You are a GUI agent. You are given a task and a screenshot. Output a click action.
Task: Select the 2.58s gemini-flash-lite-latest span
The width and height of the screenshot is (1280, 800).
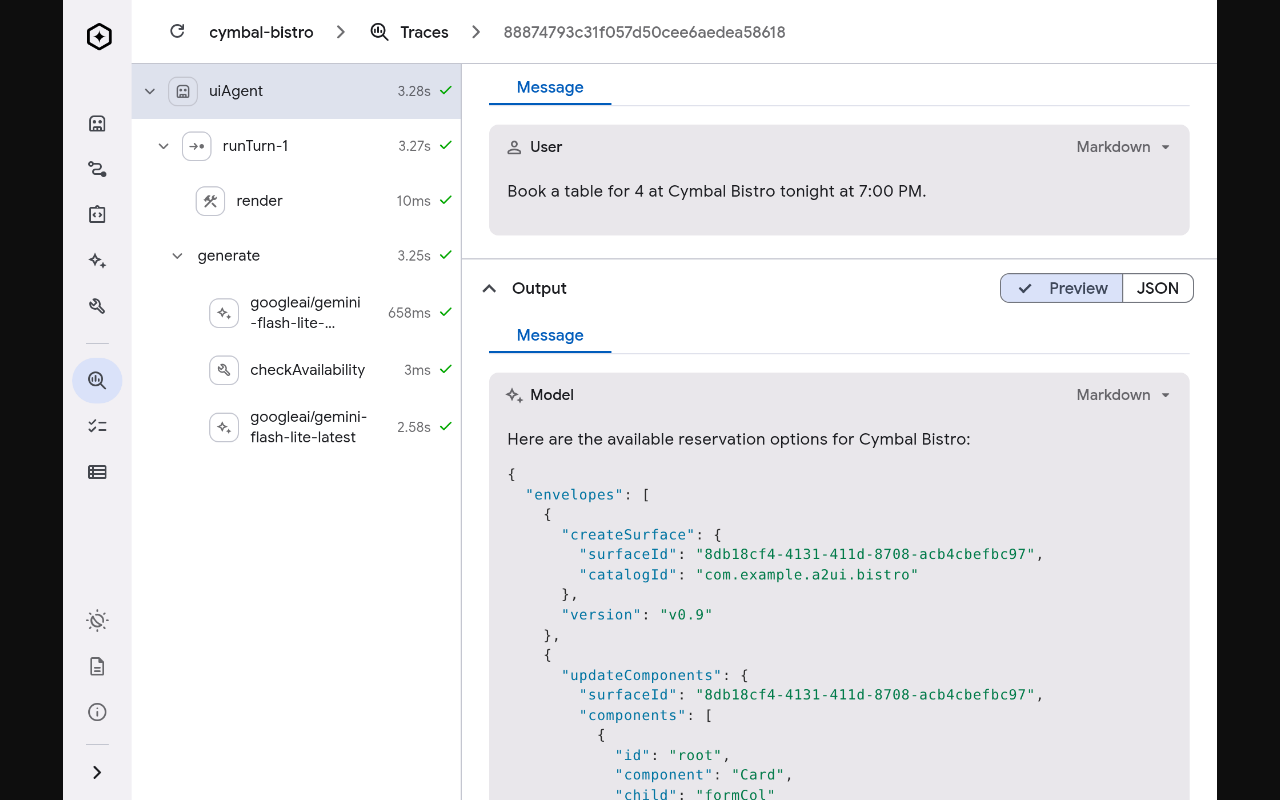click(x=296, y=427)
